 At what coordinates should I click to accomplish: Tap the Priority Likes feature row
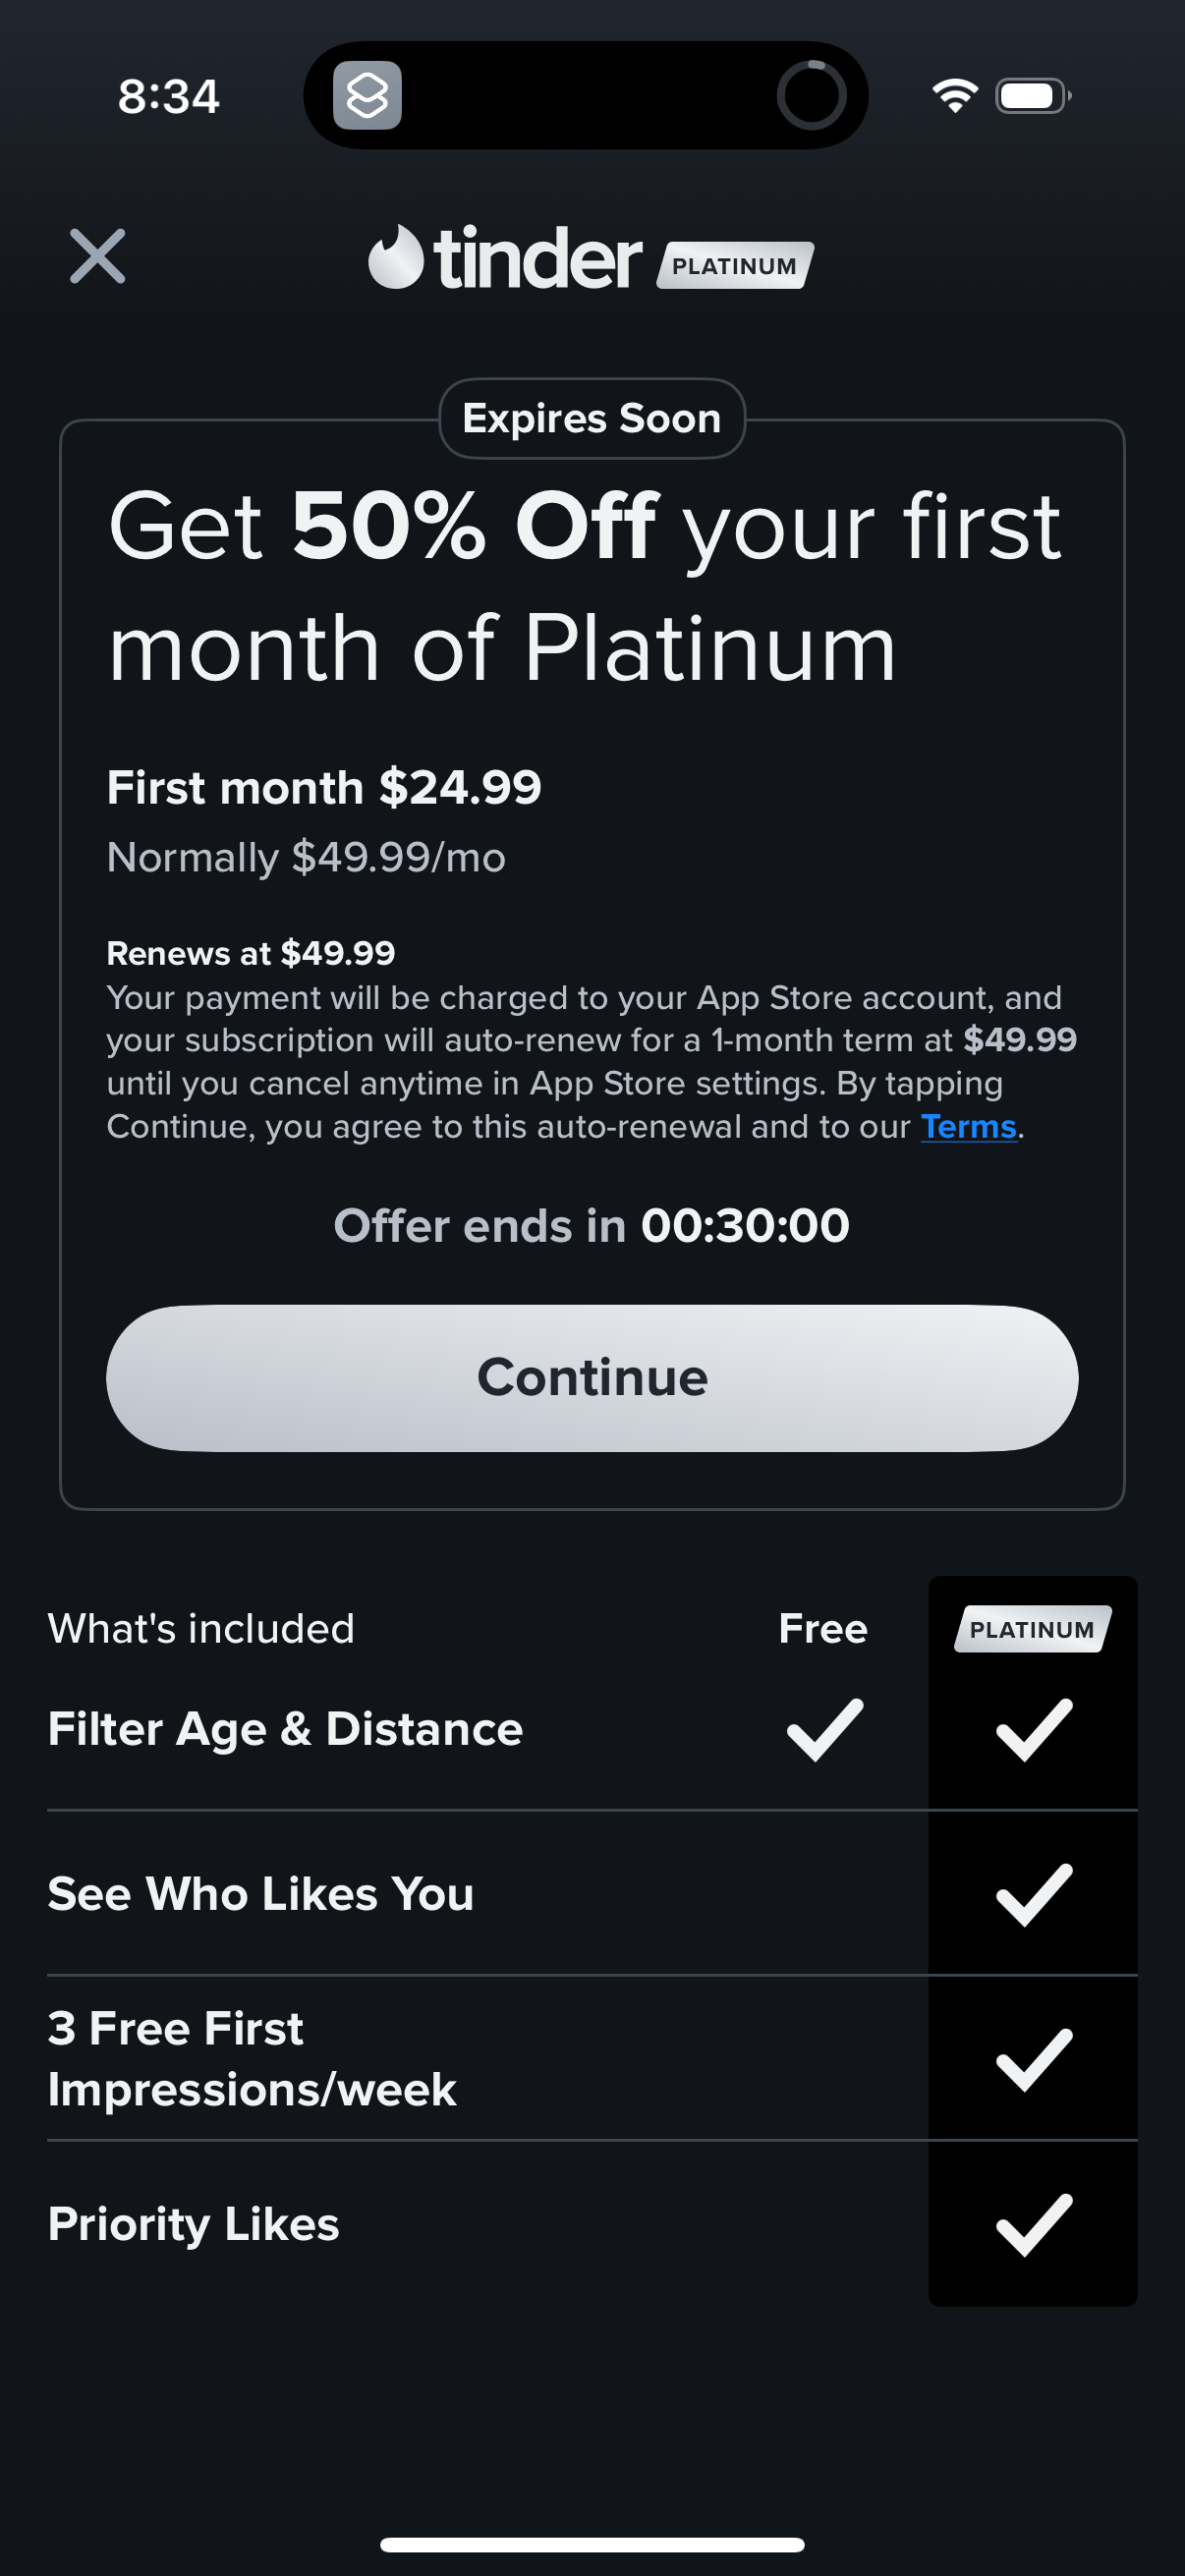tap(194, 2224)
